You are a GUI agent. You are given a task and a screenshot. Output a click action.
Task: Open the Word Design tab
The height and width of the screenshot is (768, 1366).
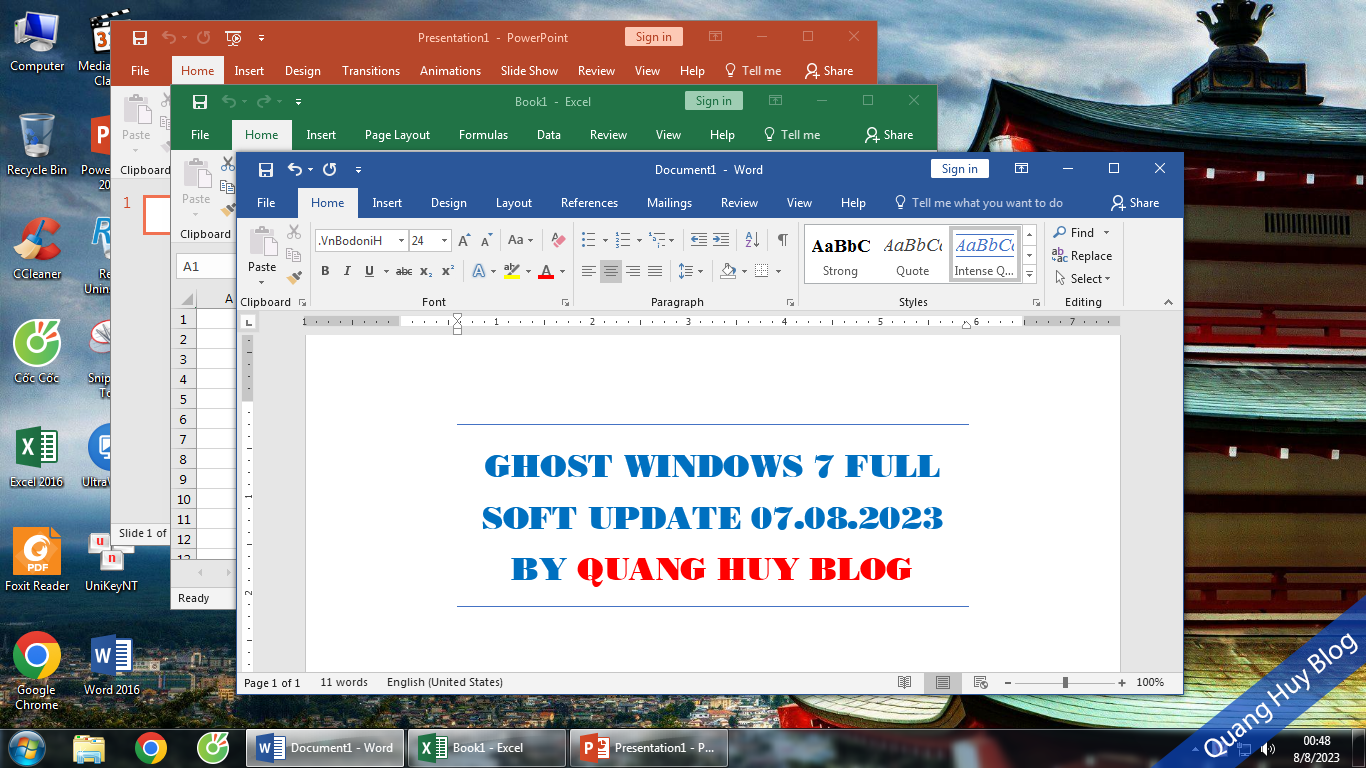pos(449,202)
